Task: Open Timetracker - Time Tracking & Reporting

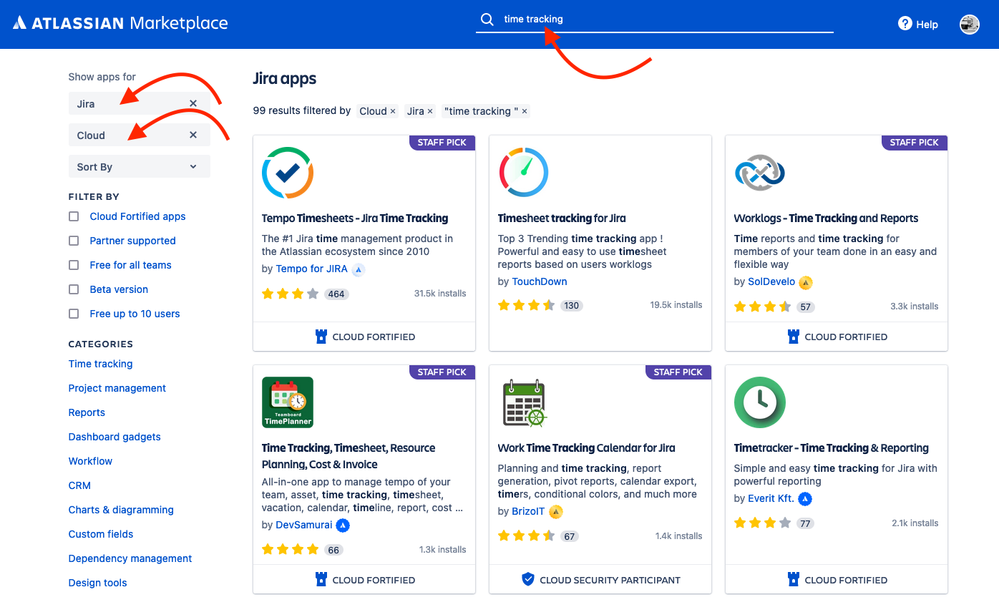Action: click(x=831, y=448)
